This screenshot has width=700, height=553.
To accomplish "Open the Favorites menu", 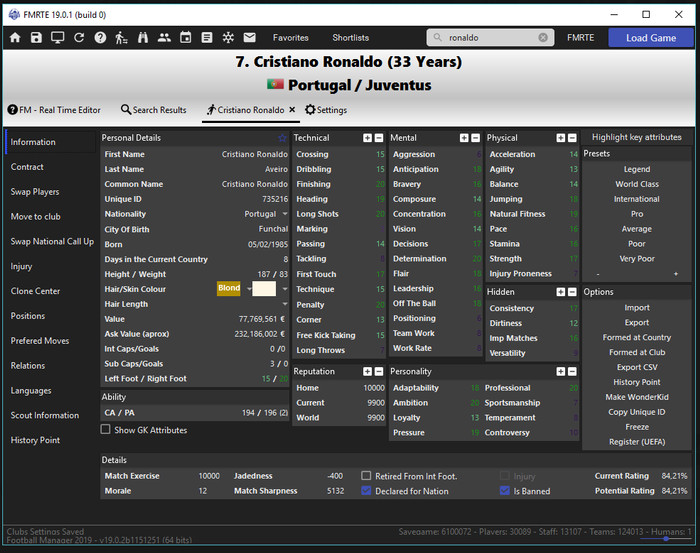I will pyautogui.click(x=291, y=38).
